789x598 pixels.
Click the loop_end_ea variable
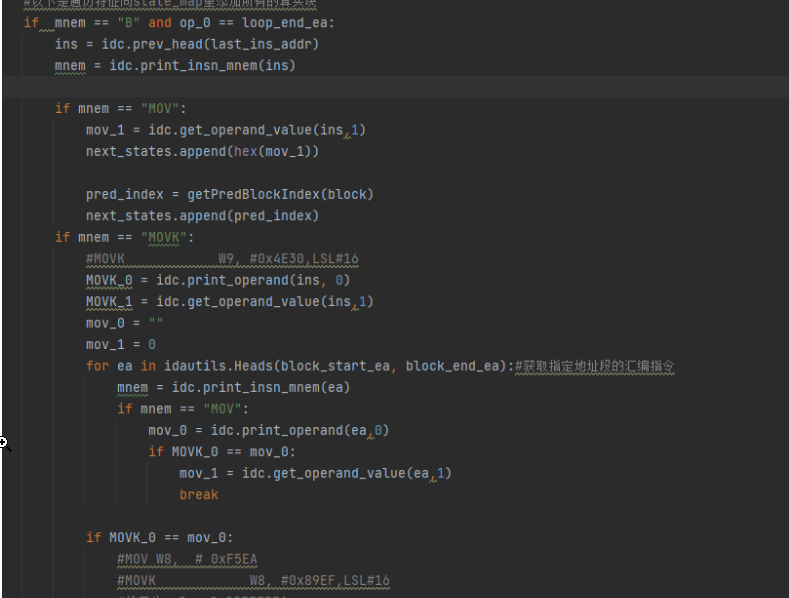point(284,23)
